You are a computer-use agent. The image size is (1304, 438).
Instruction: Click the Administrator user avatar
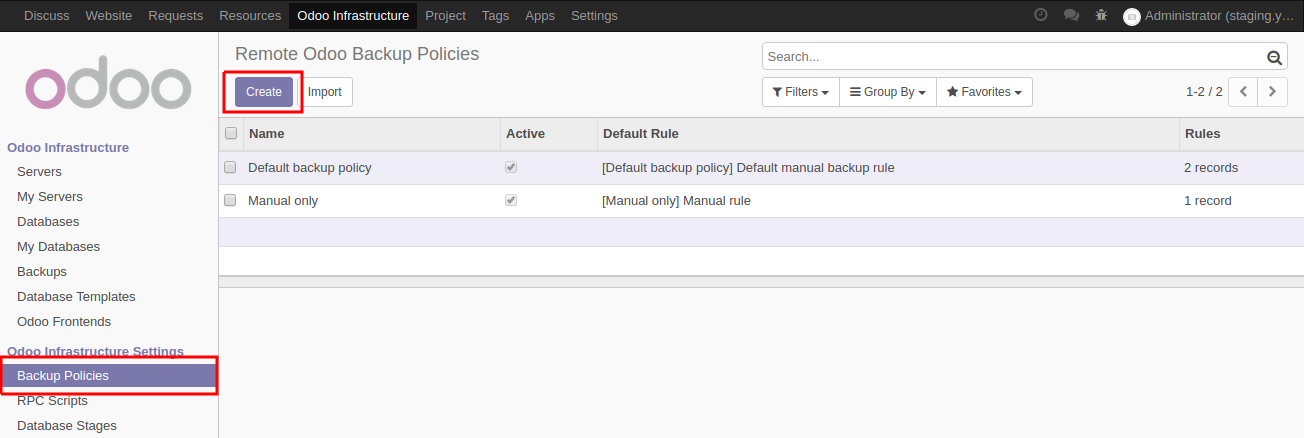pos(1132,16)
